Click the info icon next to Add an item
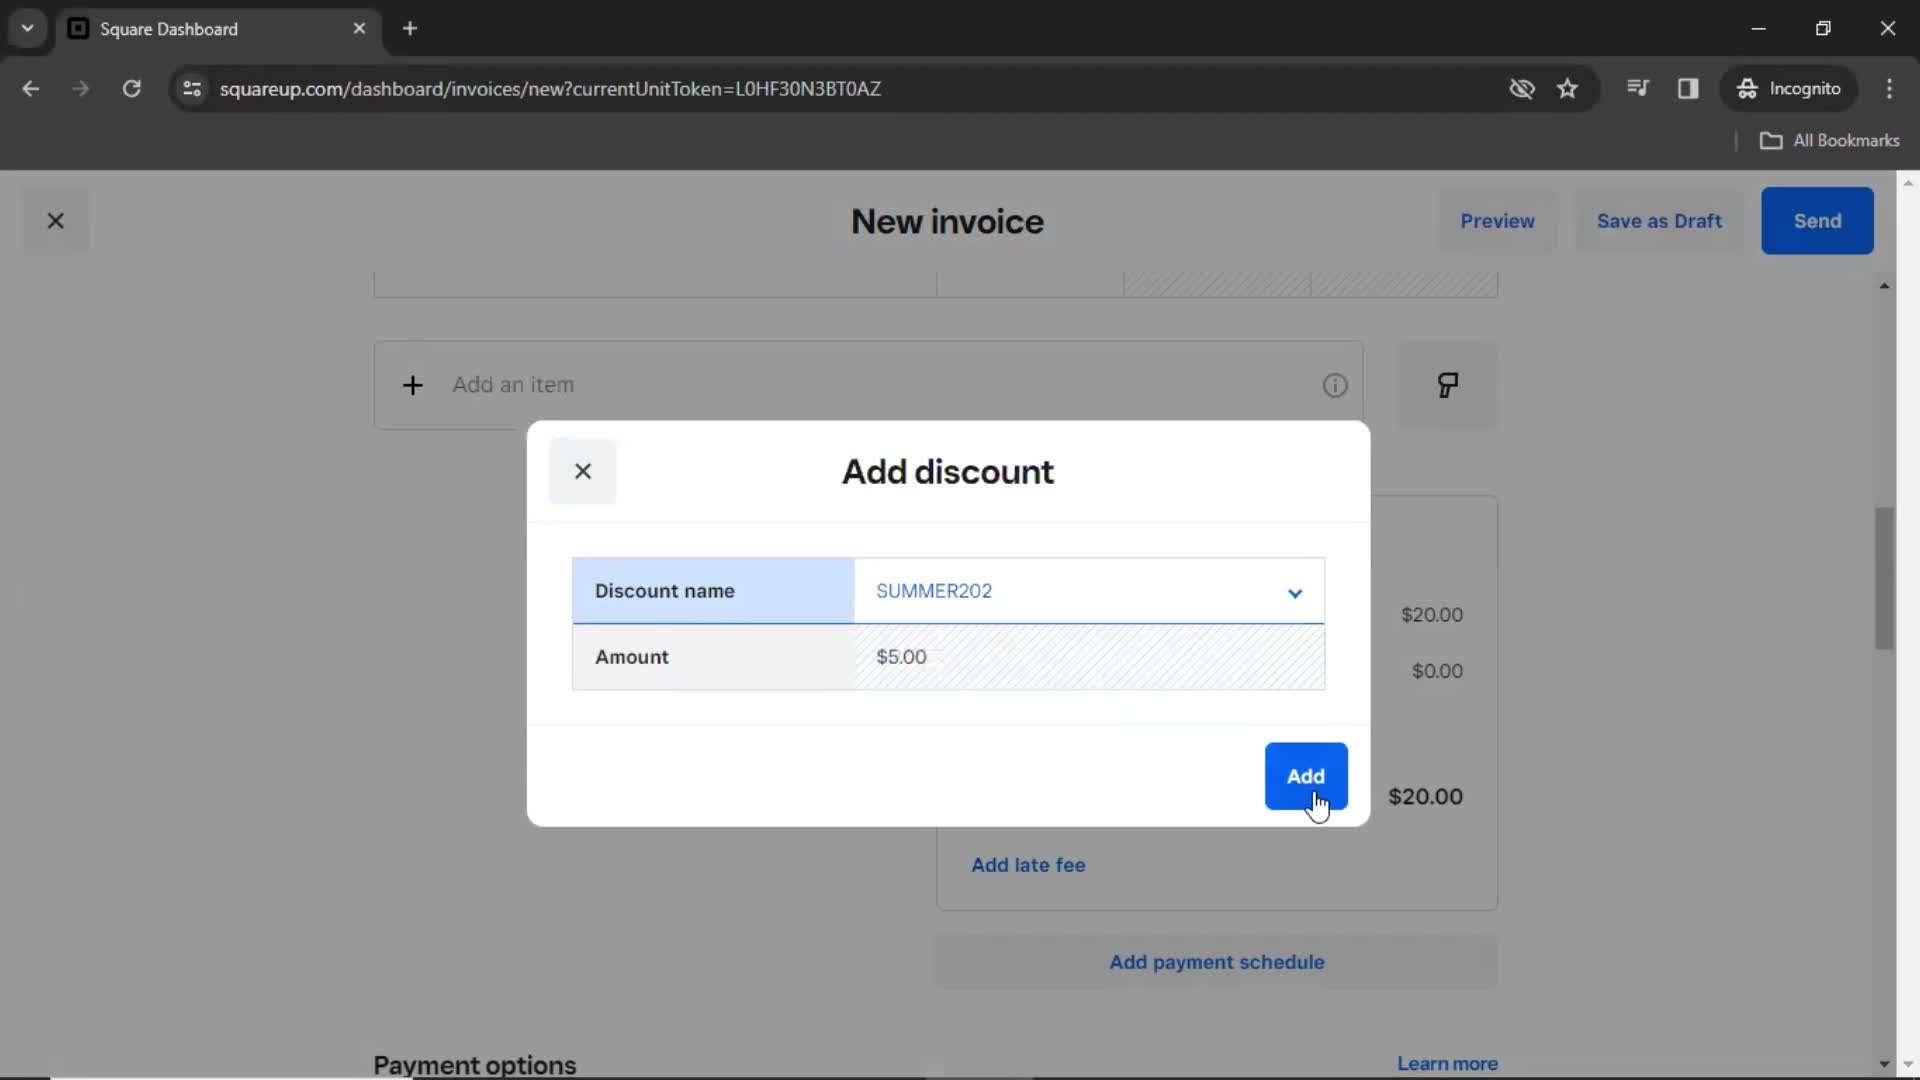 point(1335,384)
